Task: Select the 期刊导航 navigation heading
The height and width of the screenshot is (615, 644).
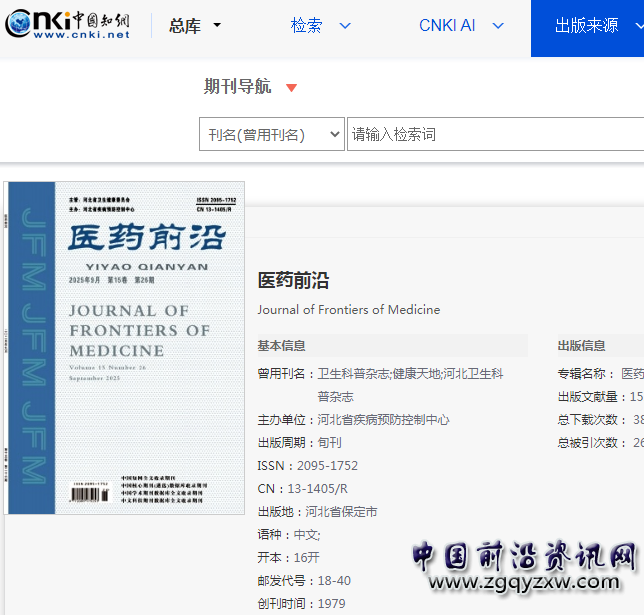Action: (237, 87)
